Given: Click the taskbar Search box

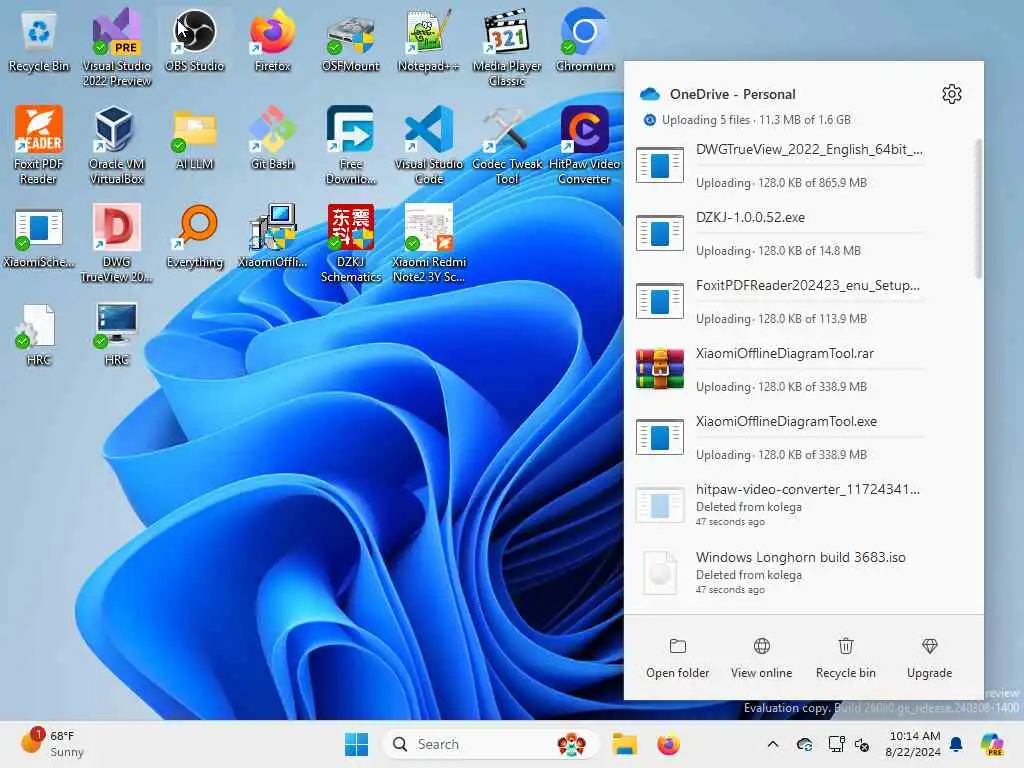Looking at the screenshot, I should [x=492, y=744].
